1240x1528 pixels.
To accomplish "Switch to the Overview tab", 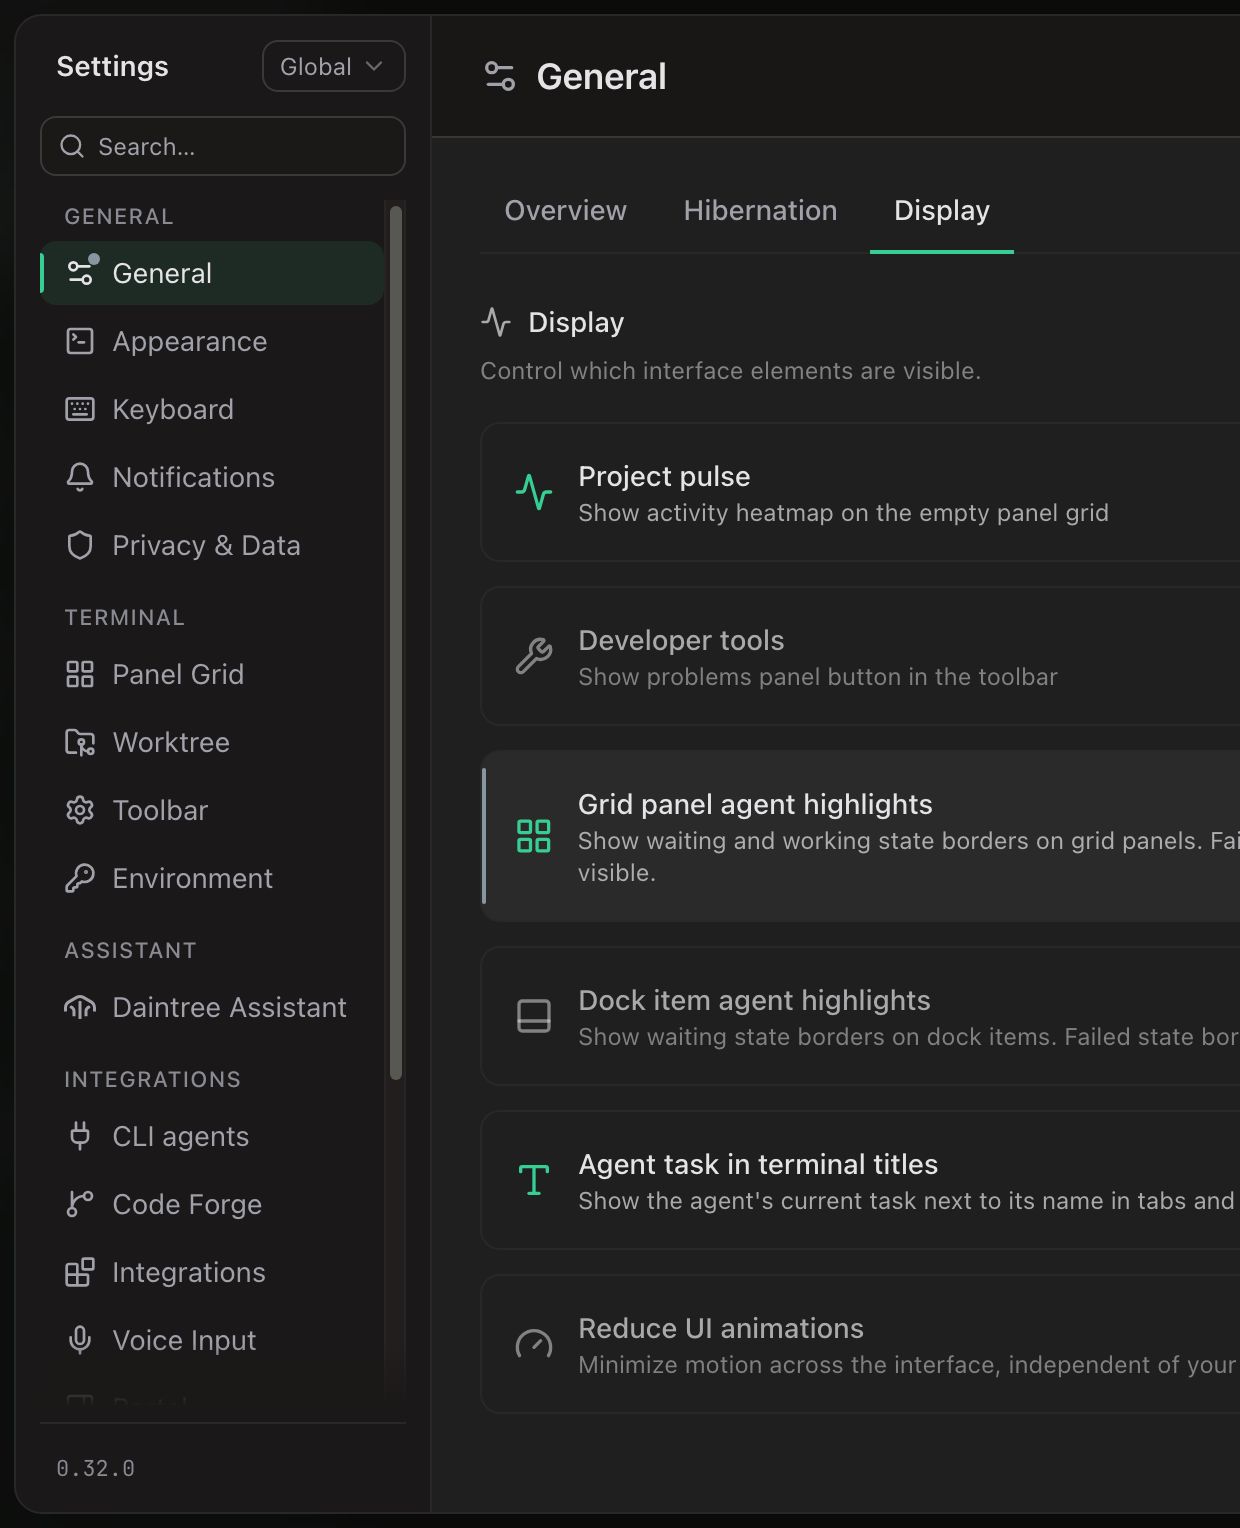I will coord(565,210).
